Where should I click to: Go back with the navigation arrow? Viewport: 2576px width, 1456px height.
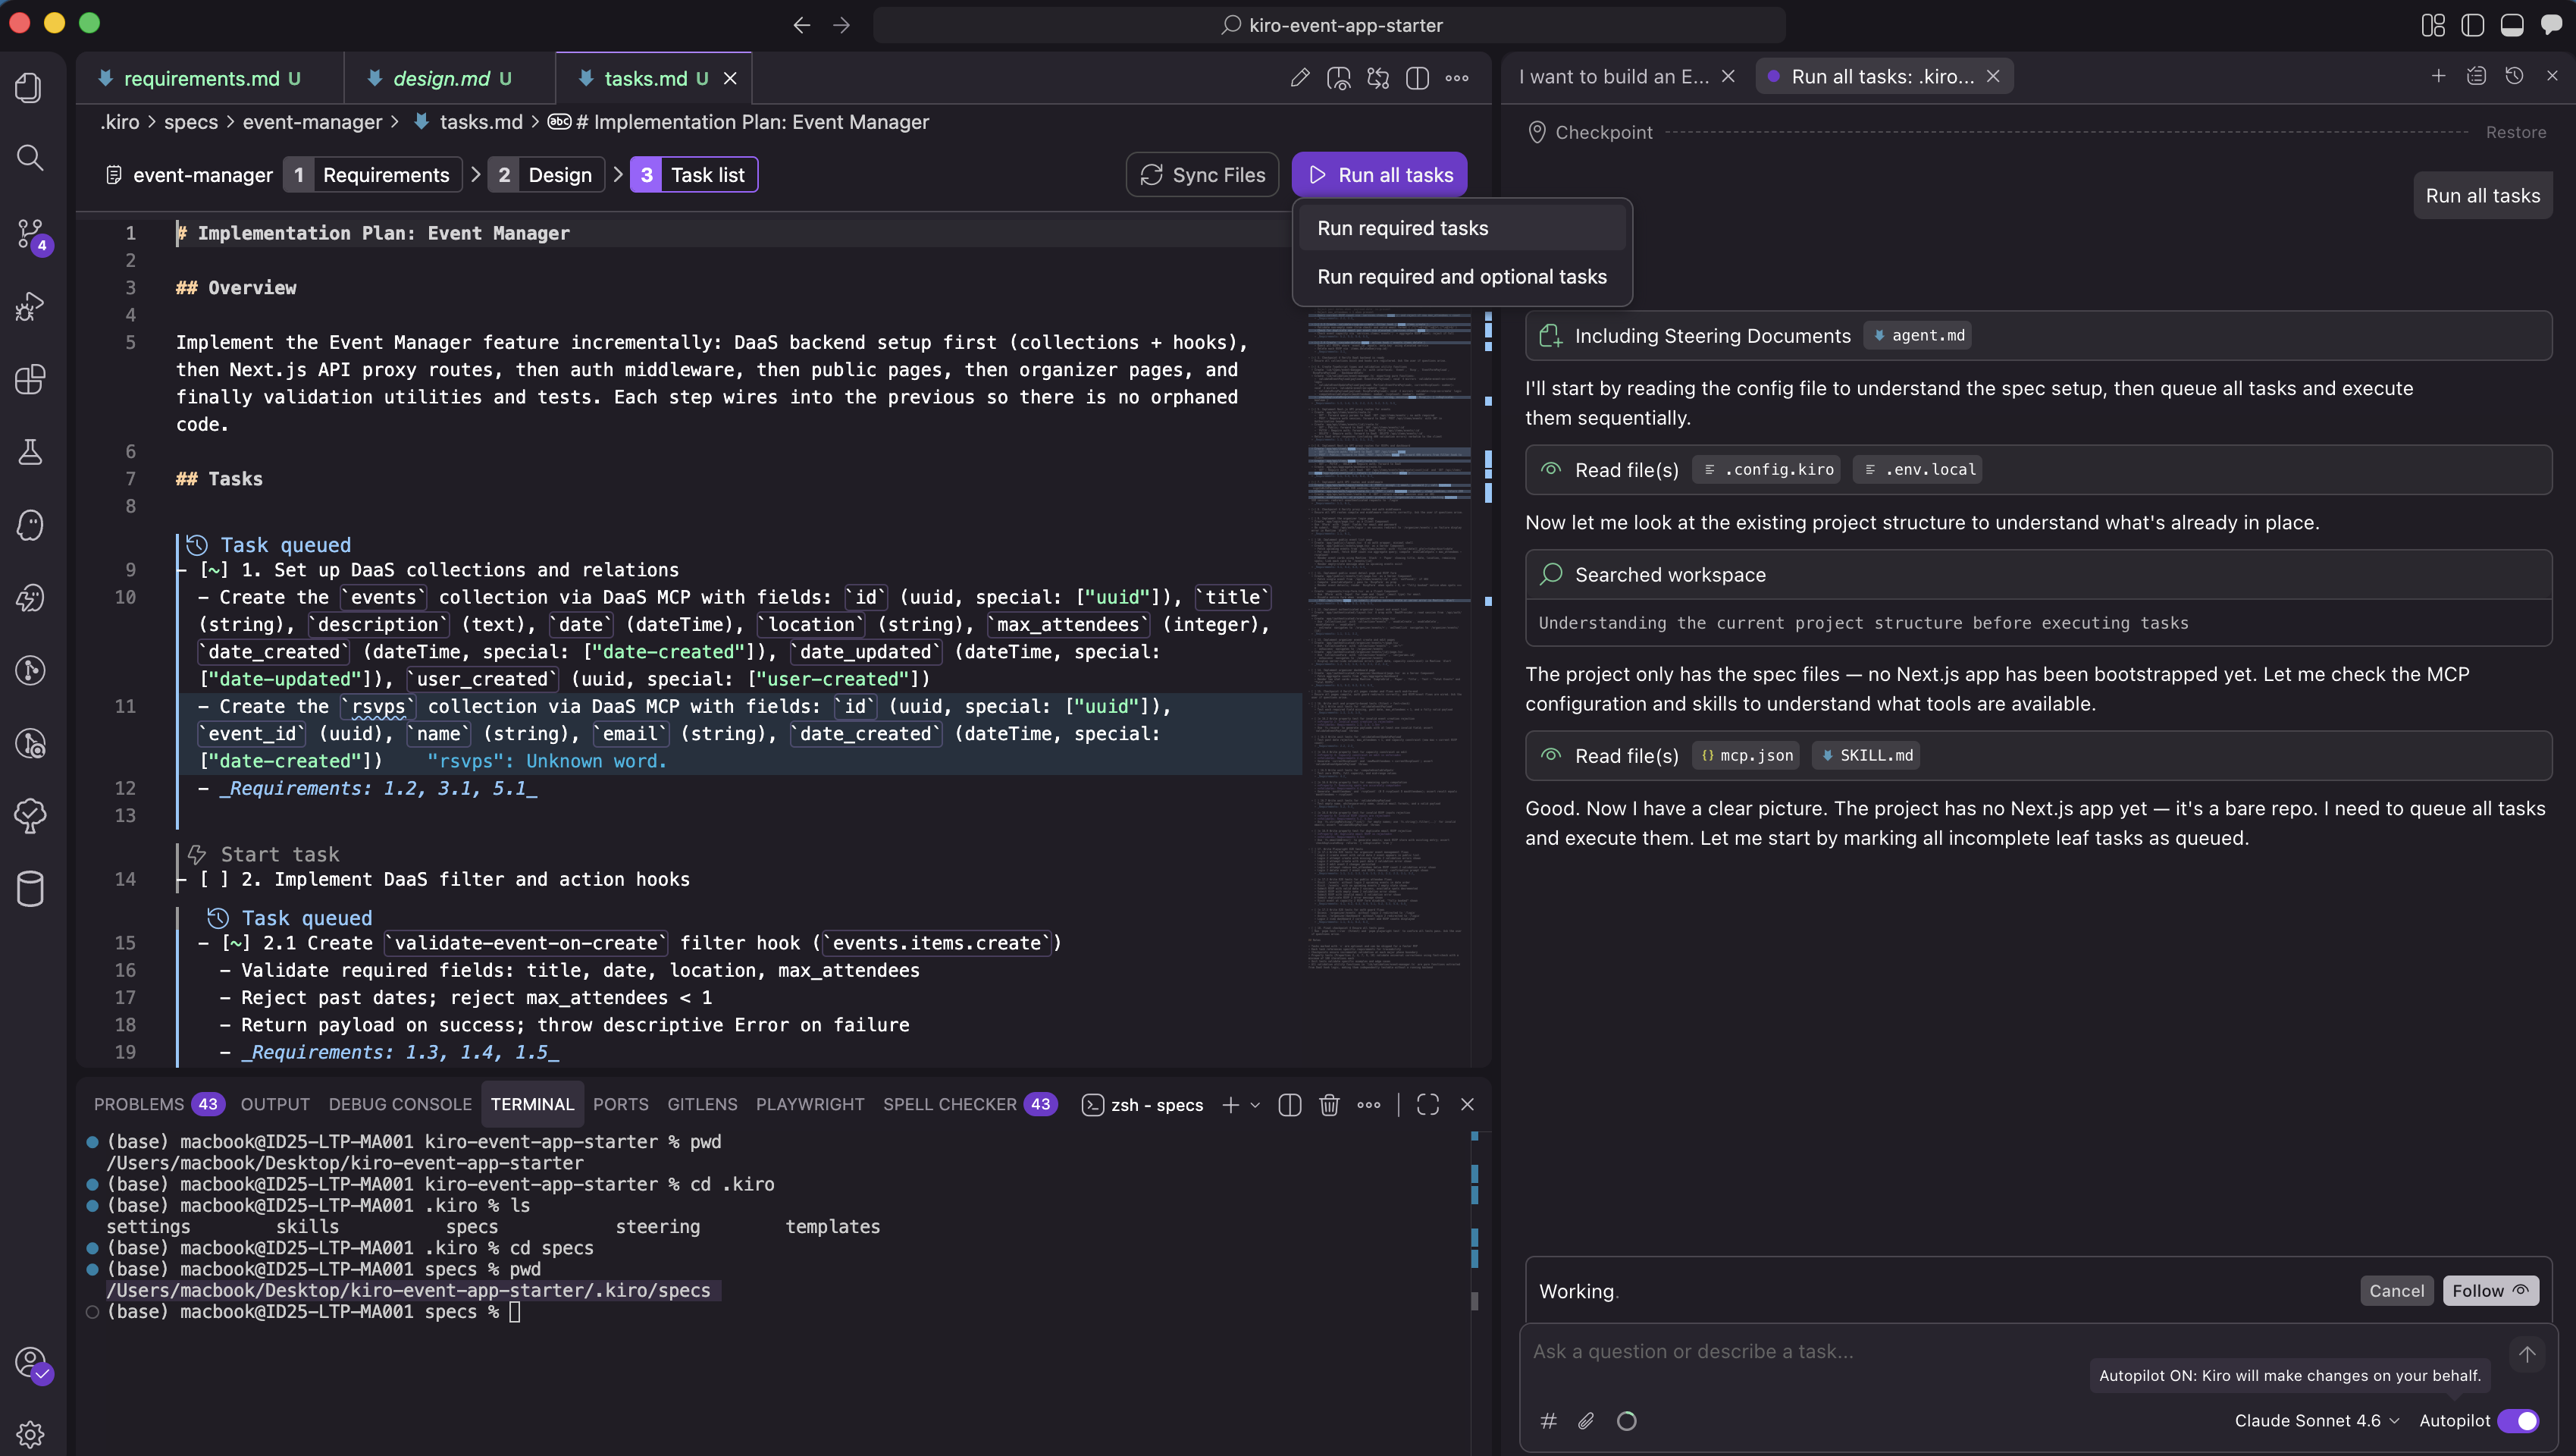point(802,25)
